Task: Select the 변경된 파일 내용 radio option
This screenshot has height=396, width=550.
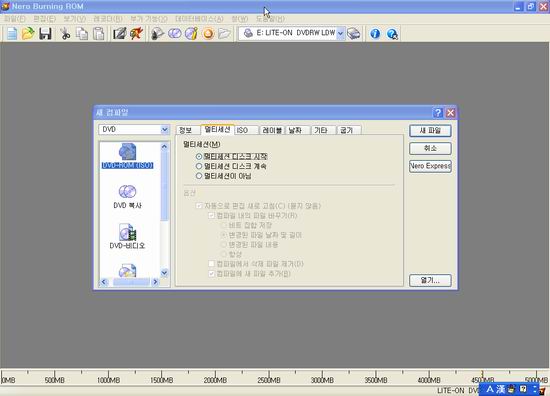Action: coord(224,244)
